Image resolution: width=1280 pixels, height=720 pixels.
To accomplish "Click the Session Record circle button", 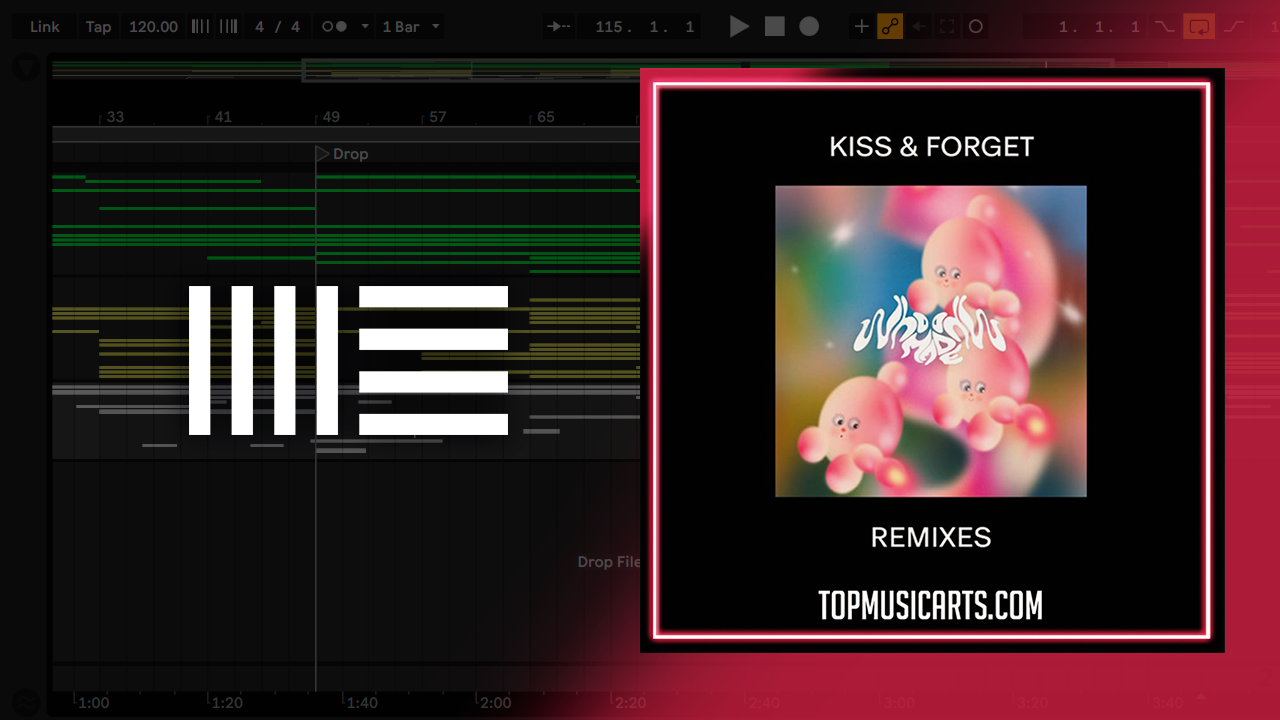I will pyautogui.click(x=976, y=27).
